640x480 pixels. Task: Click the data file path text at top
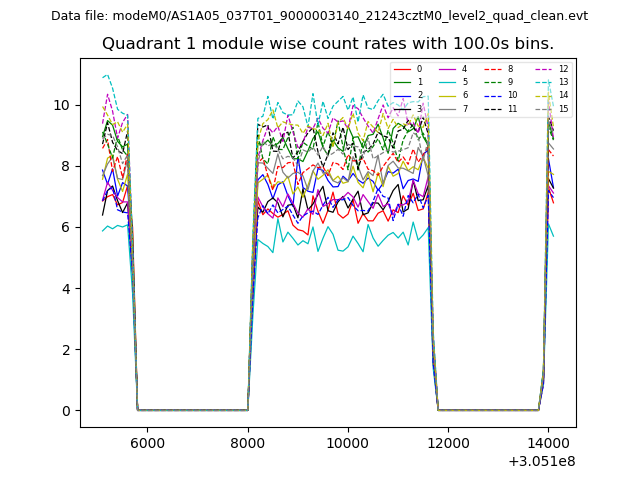coord(320,16)
